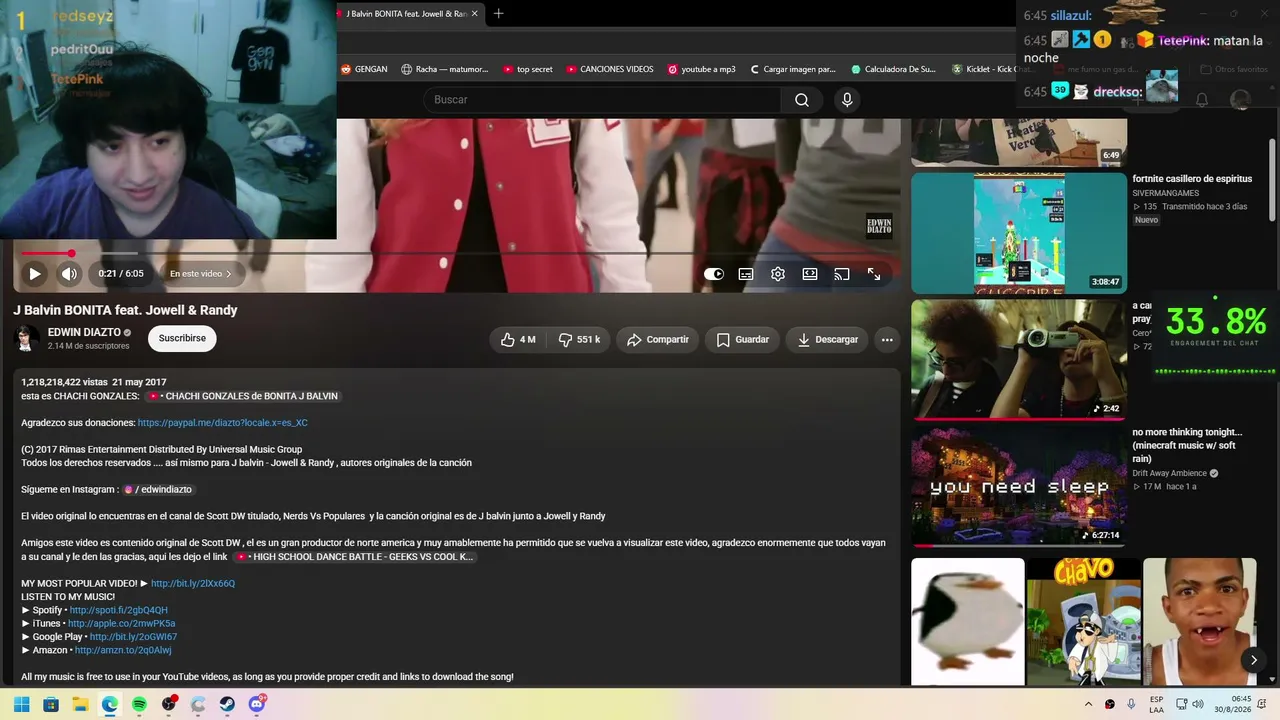The image size is (1280, 720).
Task: Open the 'top secret' bookmark
Action: click(x=527, y=69)
